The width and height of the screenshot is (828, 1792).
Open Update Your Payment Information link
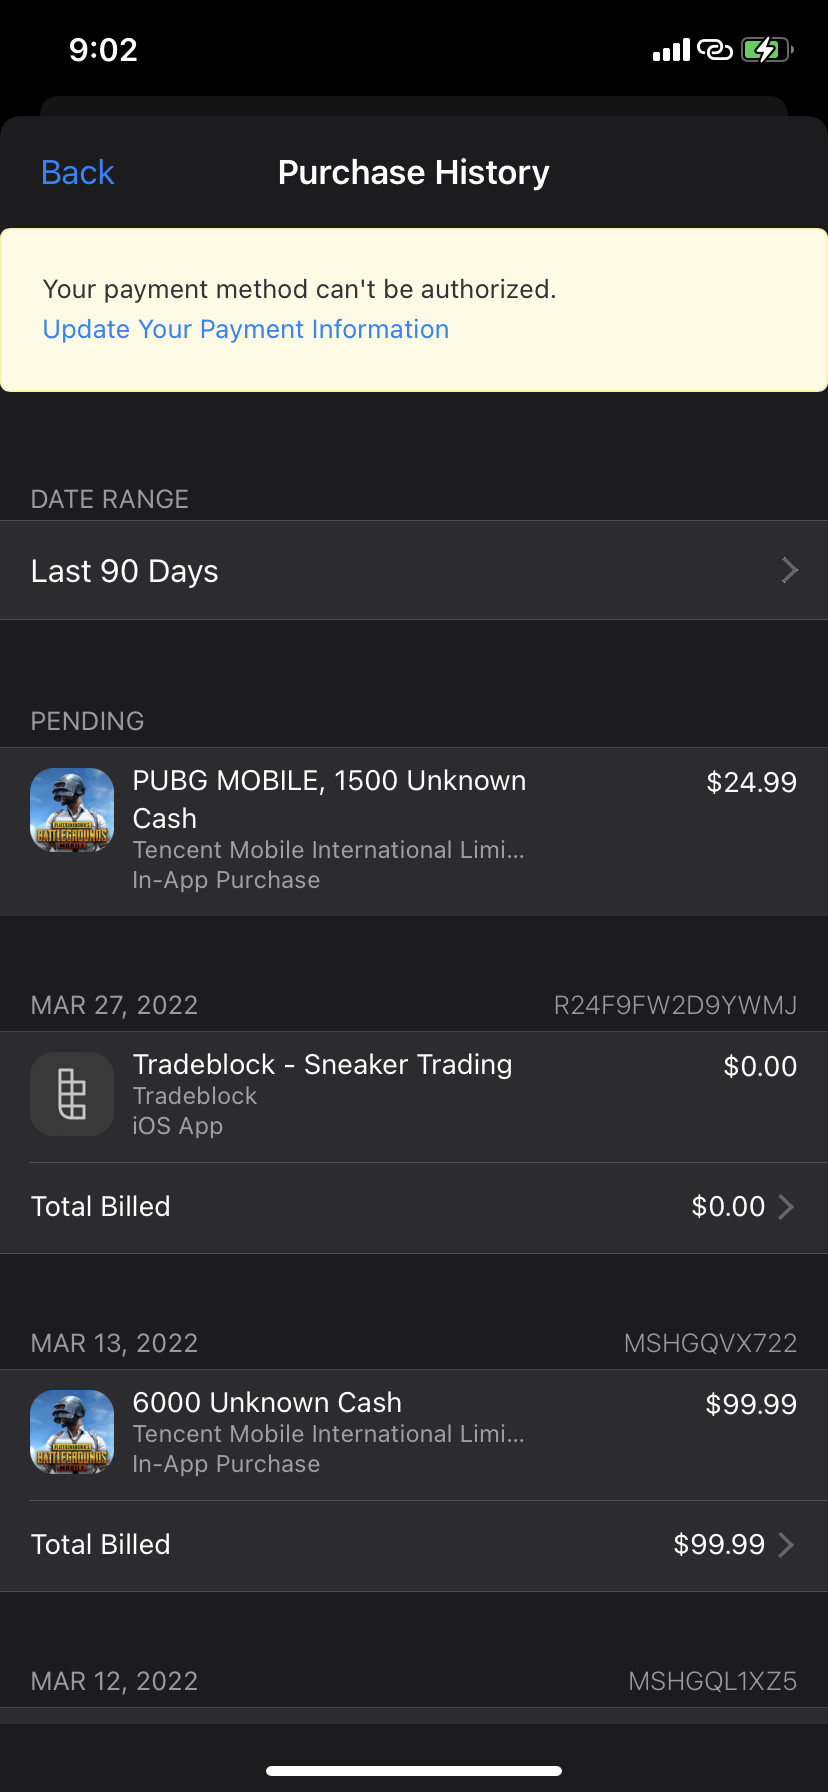[x=246, y=329]
